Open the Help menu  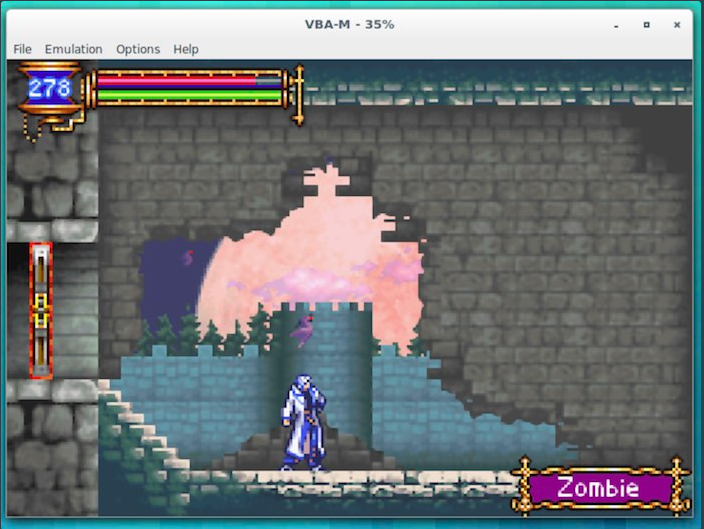[x=186, y=49]
